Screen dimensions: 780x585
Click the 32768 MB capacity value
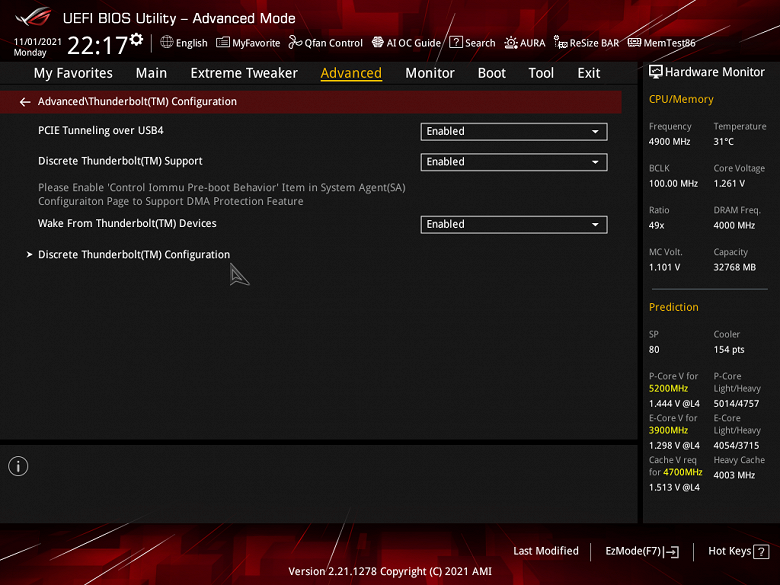pyautogui.click(x=734, y=268)
